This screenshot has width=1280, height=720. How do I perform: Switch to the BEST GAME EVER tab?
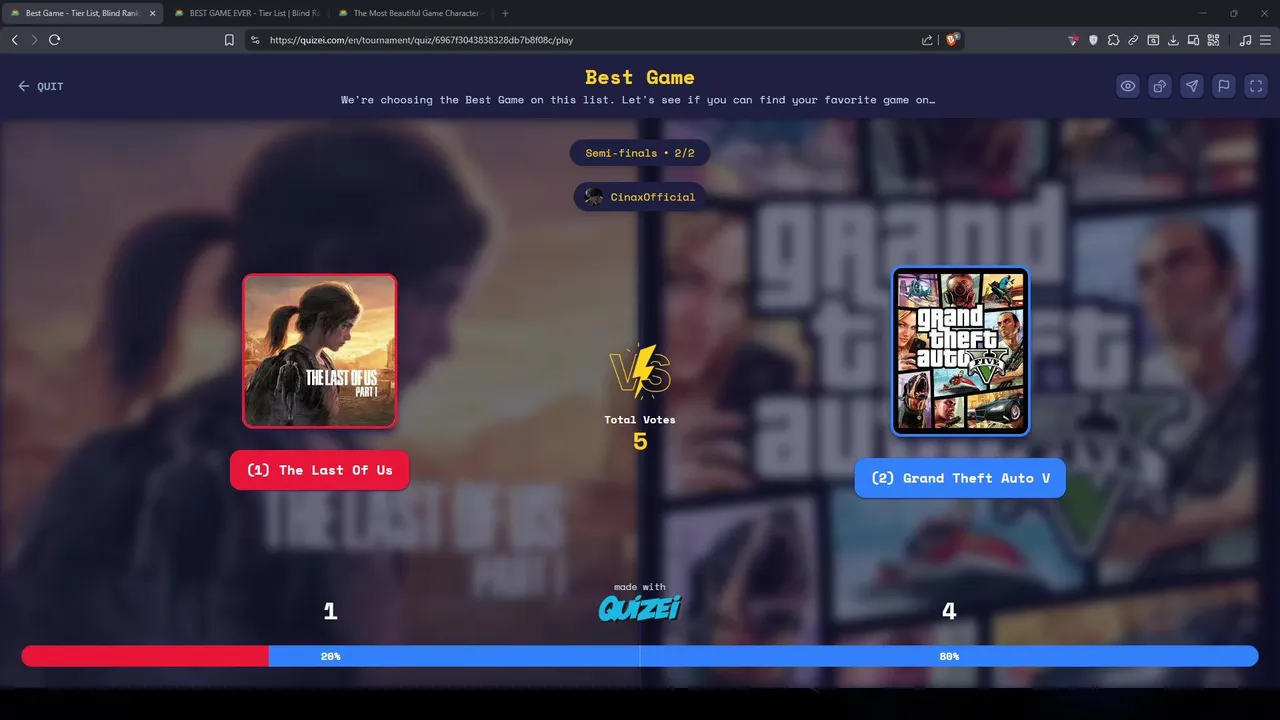[249, 13]
